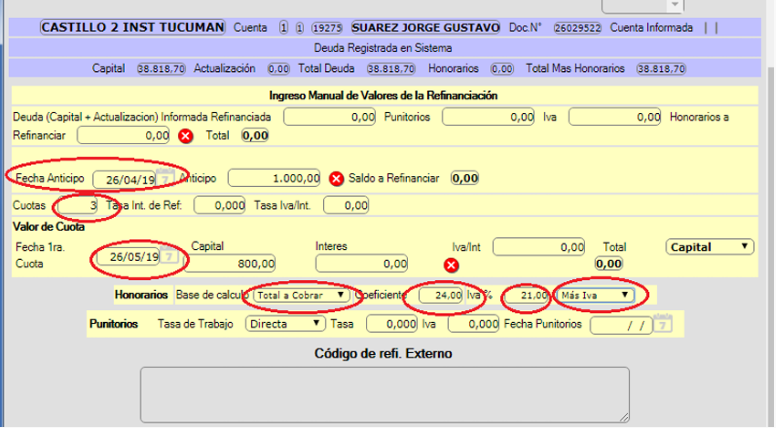This screenshot has width=776, height=428.
Task: Open the Base de calculo dropdown
Action: point(303,295)
